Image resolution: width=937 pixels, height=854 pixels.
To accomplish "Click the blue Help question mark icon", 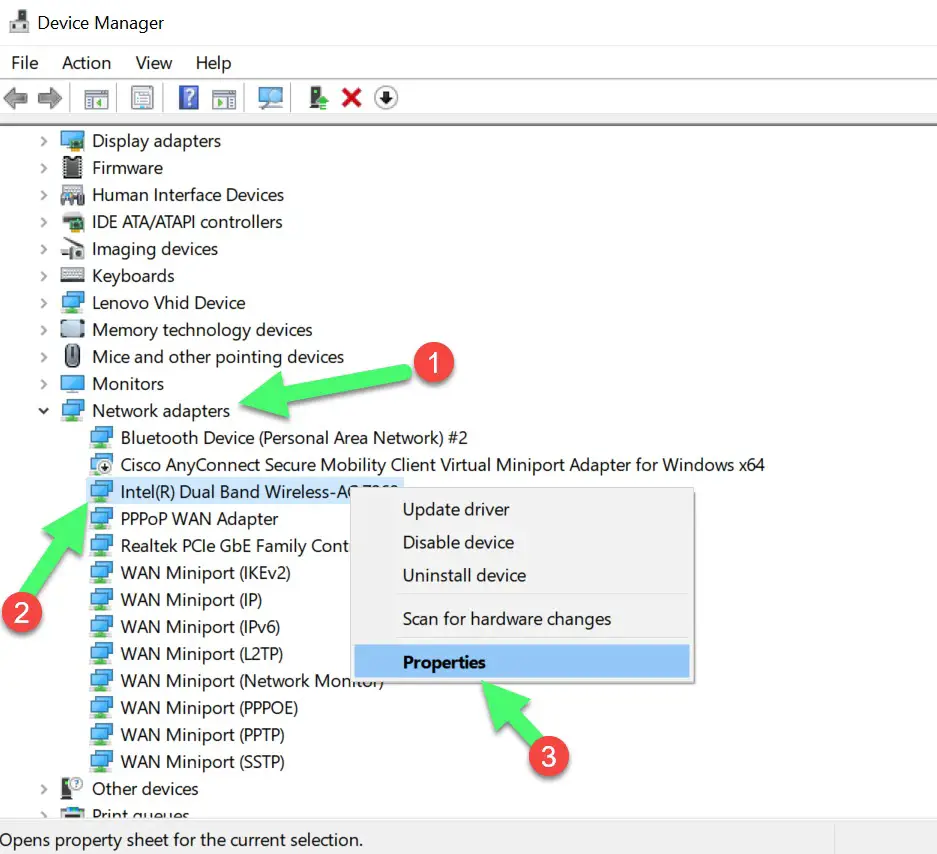I will pos(189,97).
